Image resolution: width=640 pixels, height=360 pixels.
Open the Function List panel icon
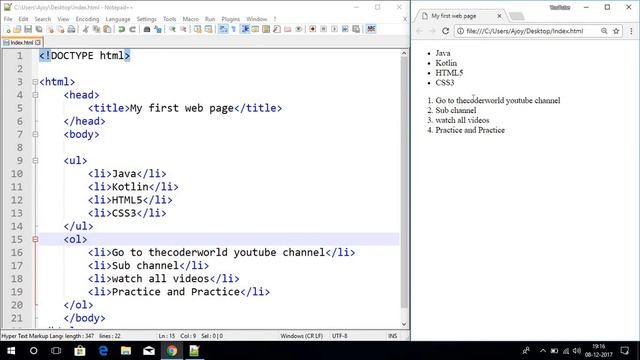(277, 29)
